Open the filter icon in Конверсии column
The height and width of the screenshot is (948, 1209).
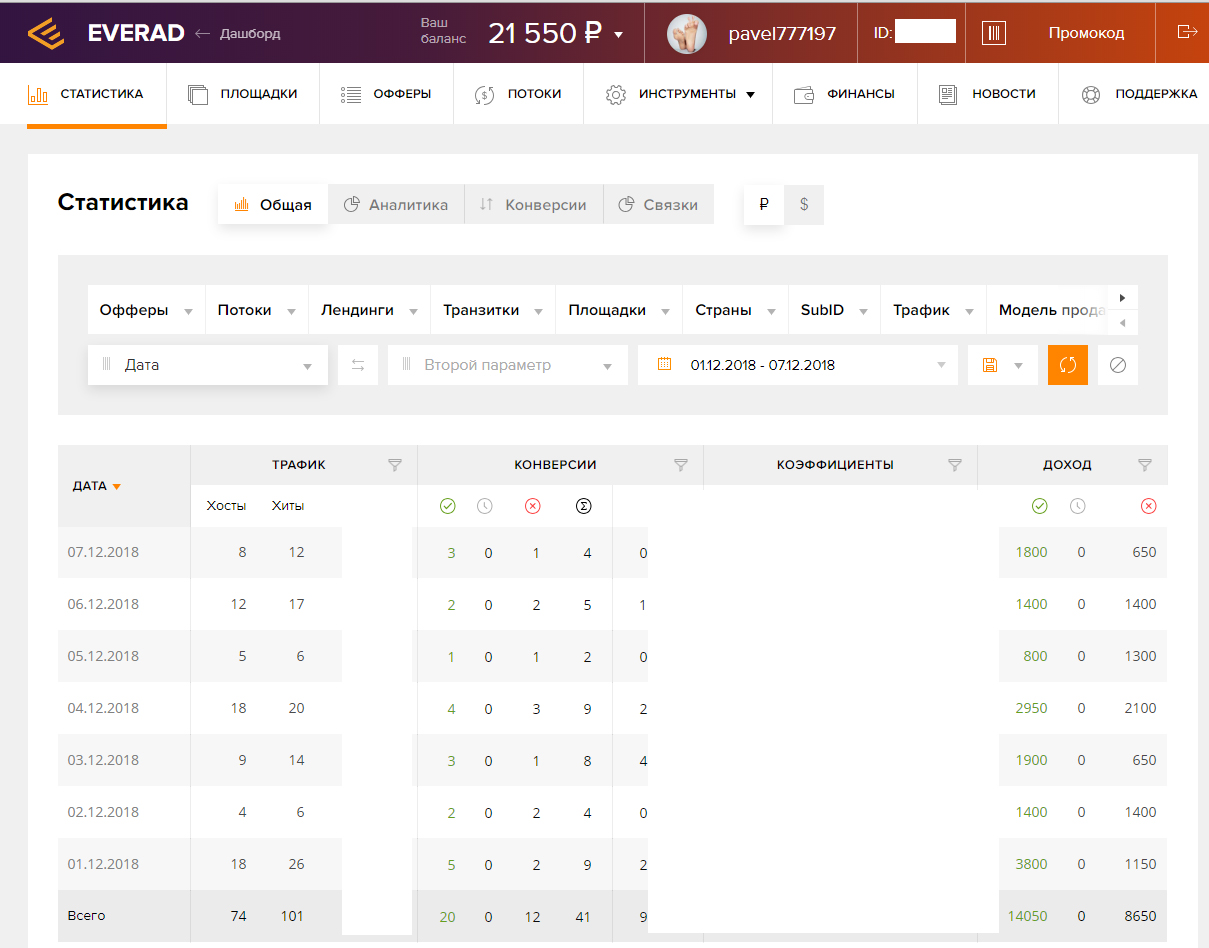(x=681, y=465)
